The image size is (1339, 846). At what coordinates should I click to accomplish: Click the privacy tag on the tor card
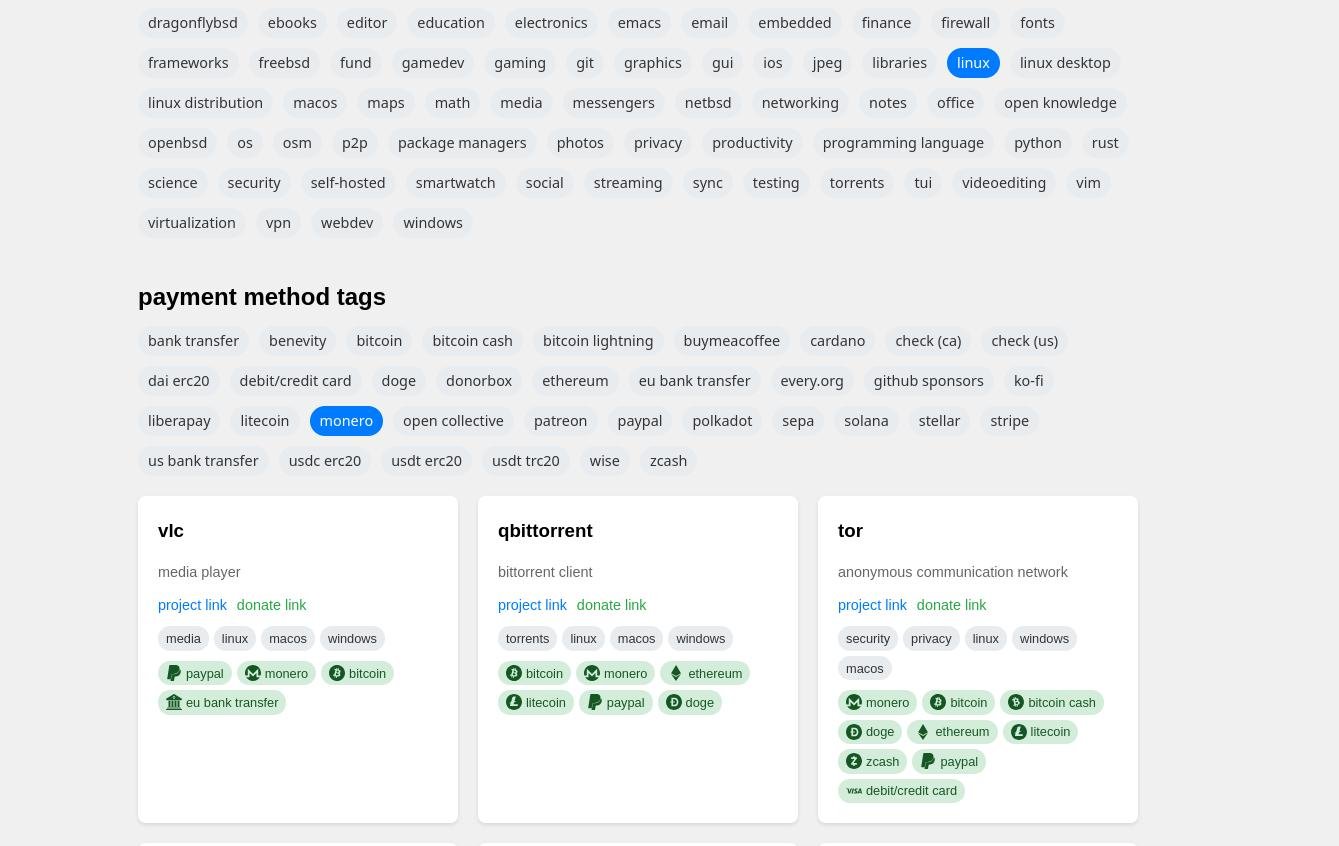pos(931,639)
